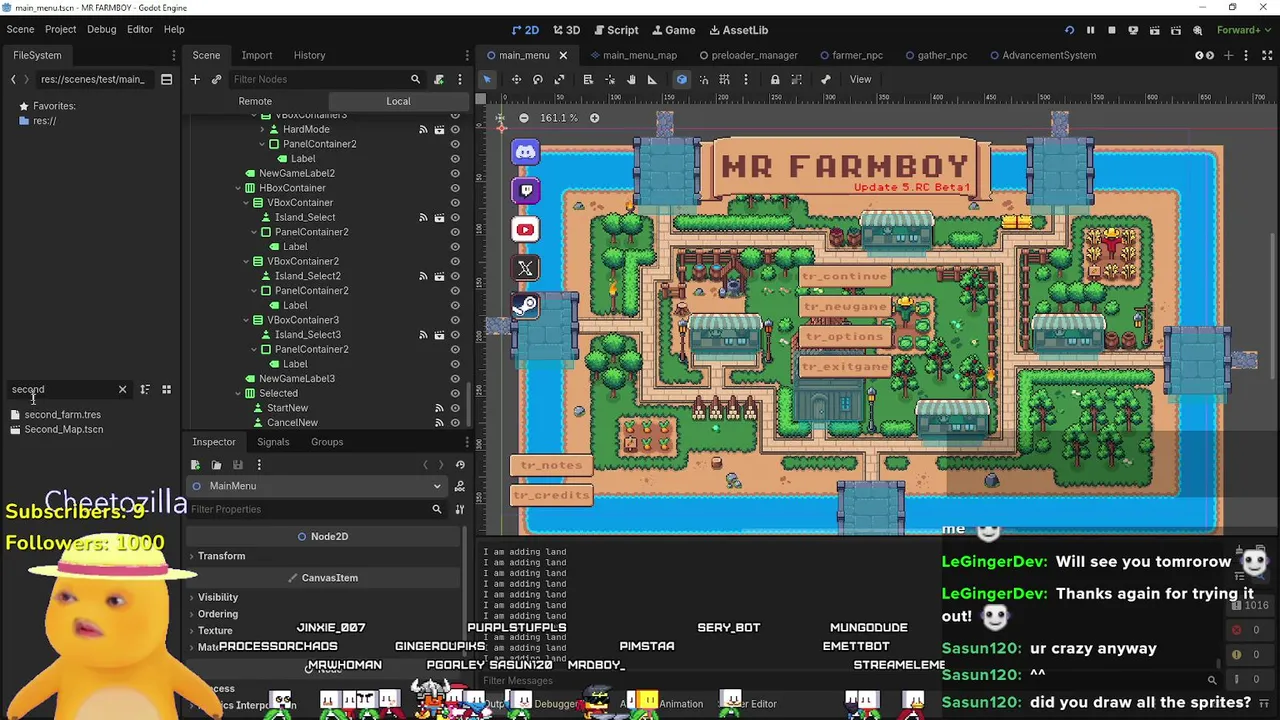Viewport: 1280px width, 720px height.
Task: Zoom in on the 2D viewport
Action: pyautogui.click(x=594, y=118)
